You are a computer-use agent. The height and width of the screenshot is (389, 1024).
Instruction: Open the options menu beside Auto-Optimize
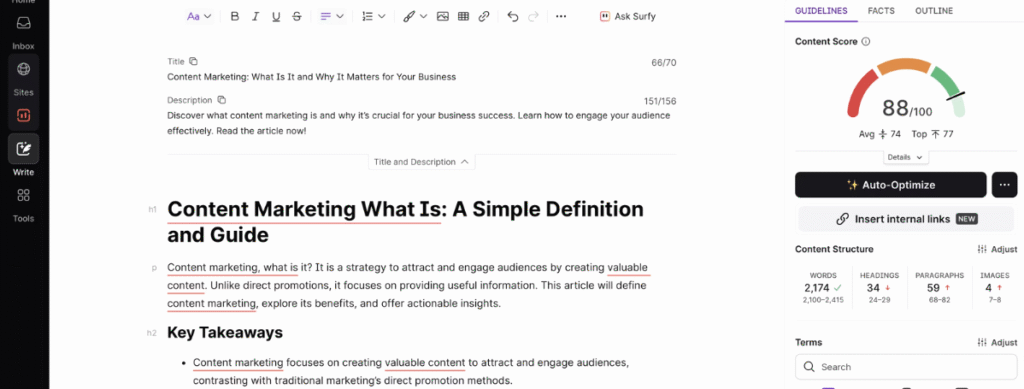pyautogui.click(x=1004, y=185)
